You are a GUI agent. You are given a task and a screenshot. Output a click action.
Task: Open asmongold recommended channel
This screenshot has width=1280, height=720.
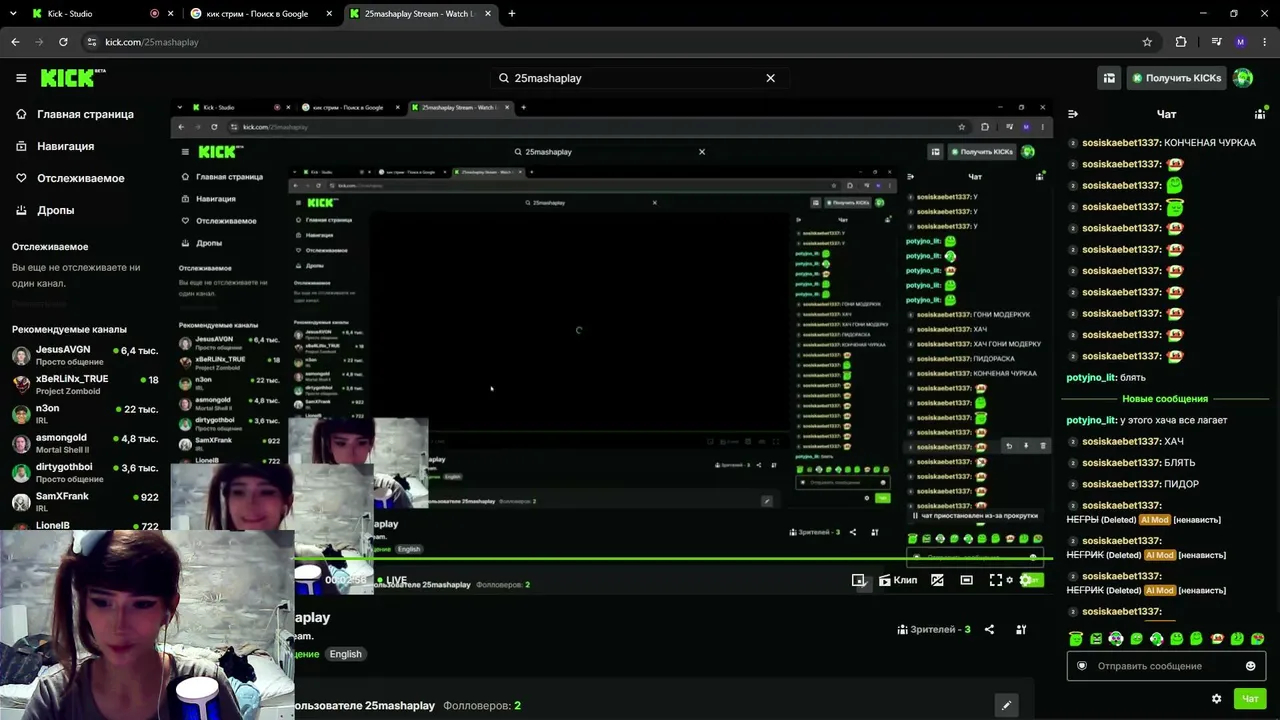[85, 443]
